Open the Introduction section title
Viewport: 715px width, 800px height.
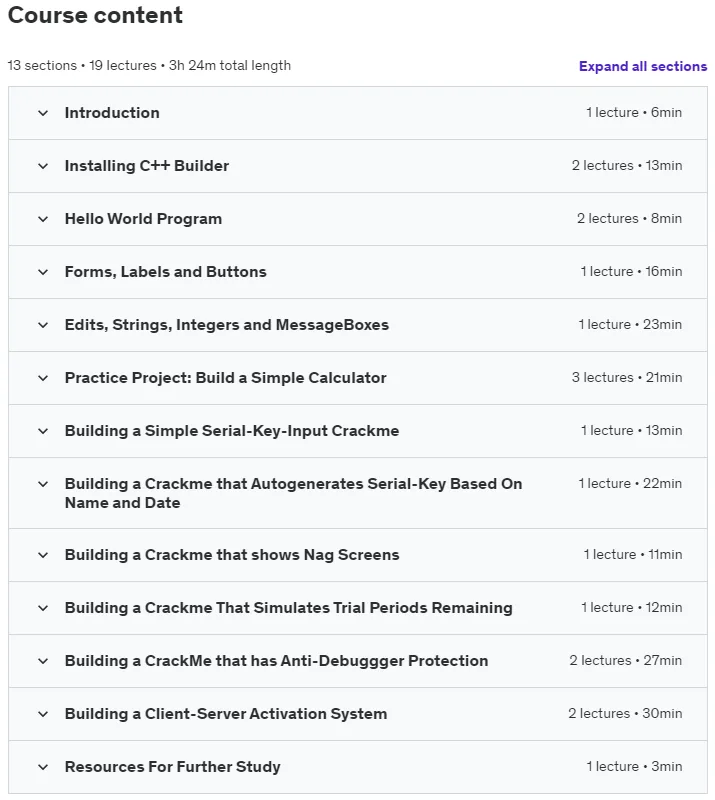112,113
